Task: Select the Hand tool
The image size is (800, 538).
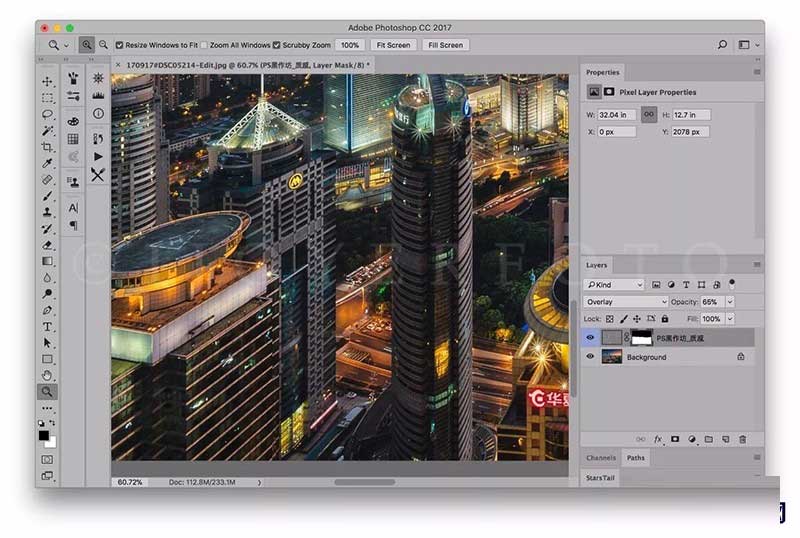Action: 47,375
